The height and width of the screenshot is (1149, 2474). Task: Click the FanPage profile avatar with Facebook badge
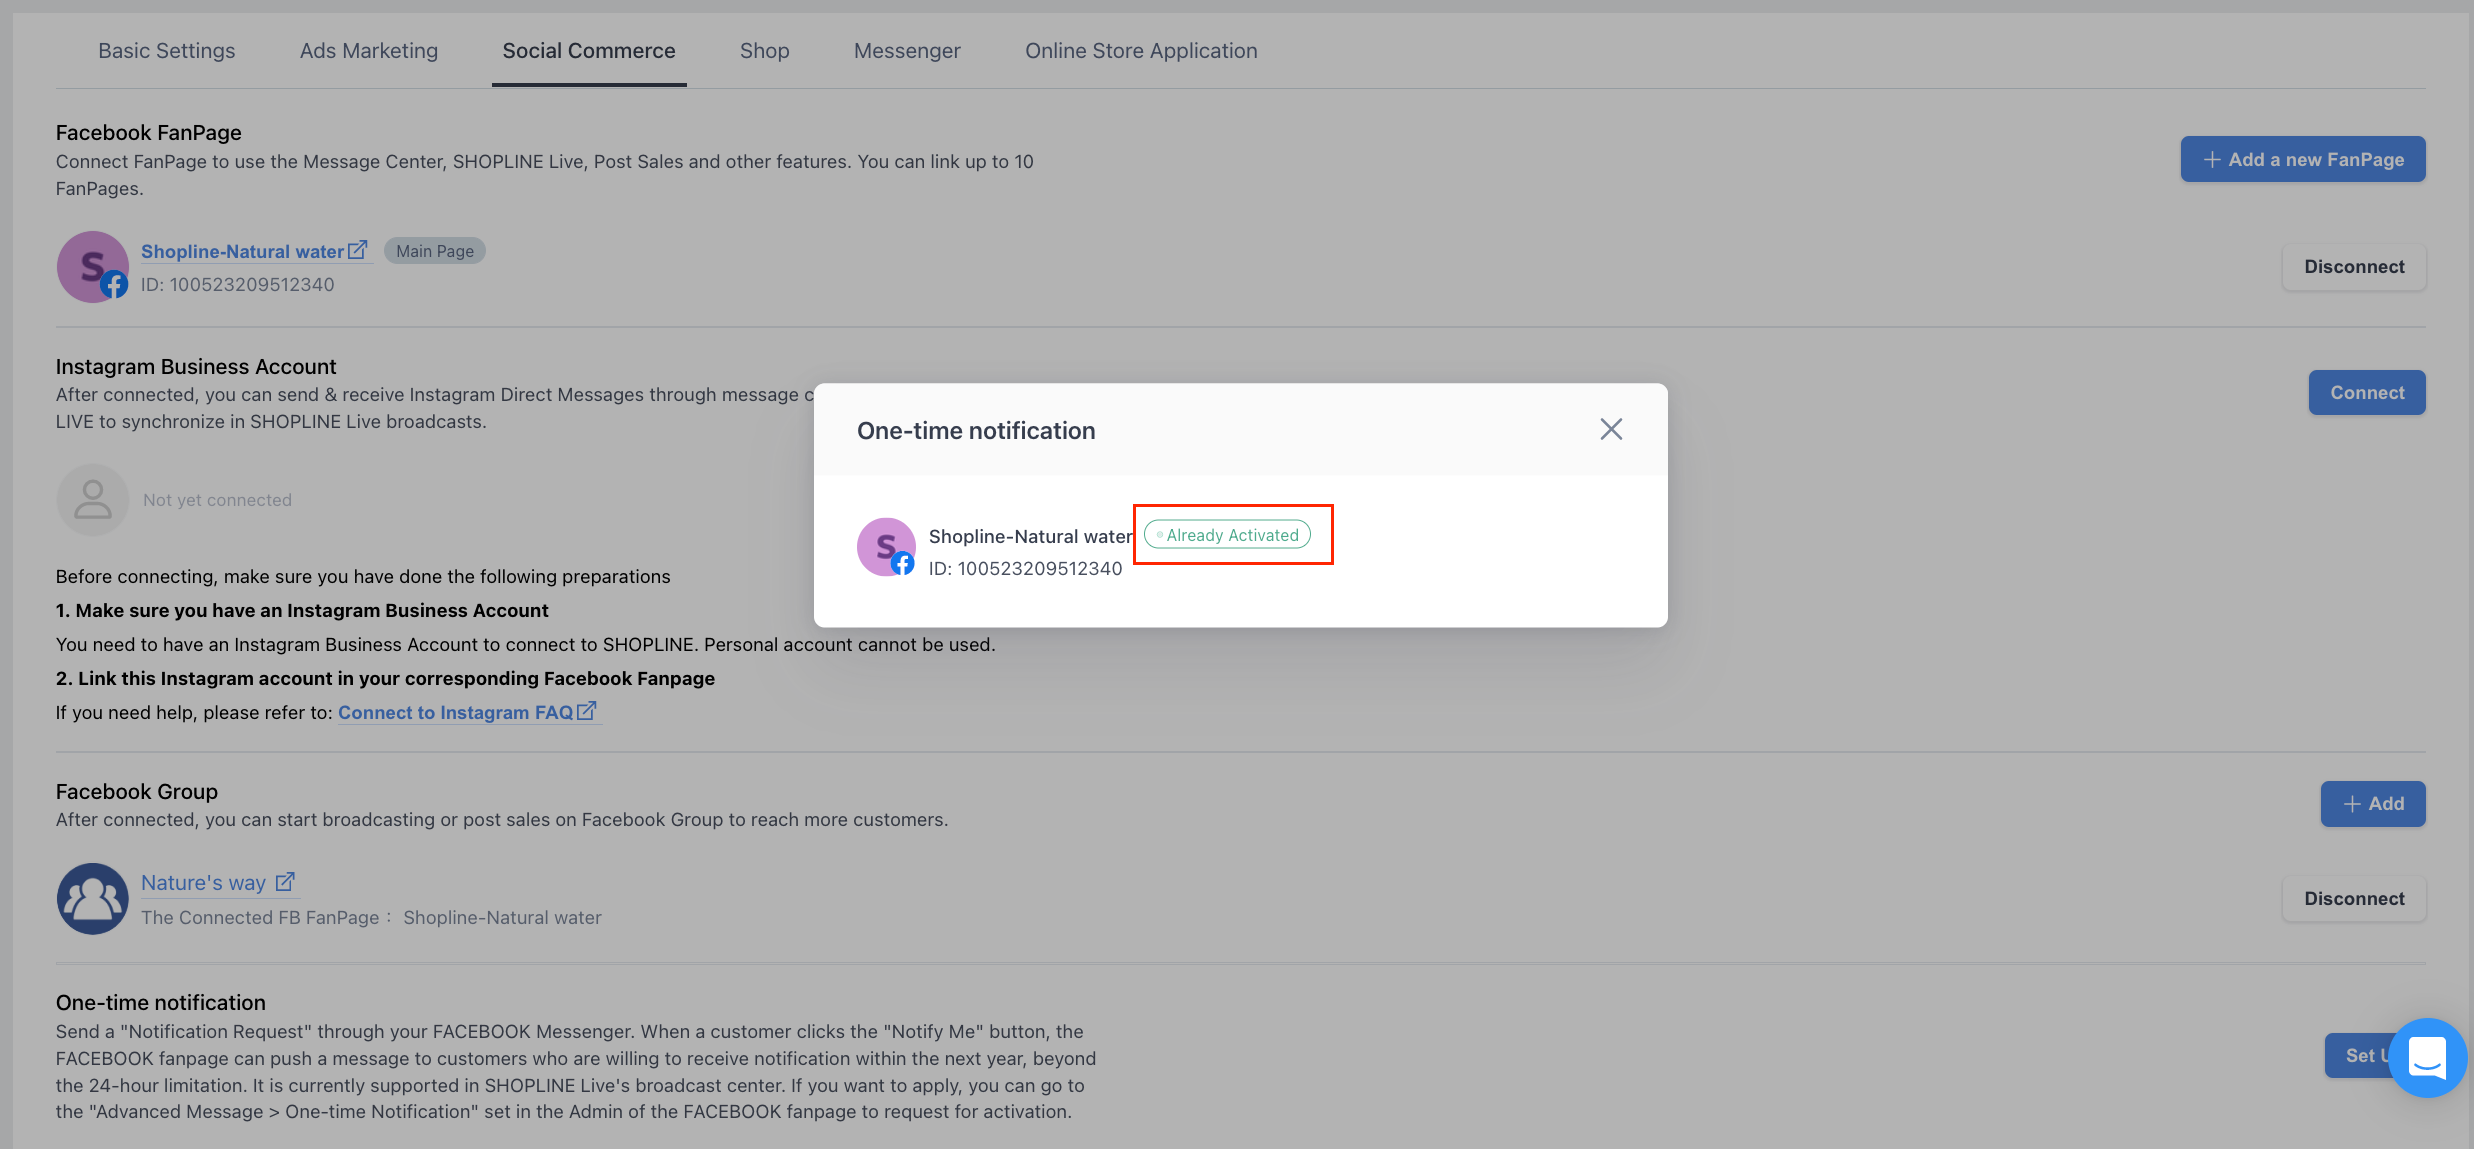click(x=92, y=267)
